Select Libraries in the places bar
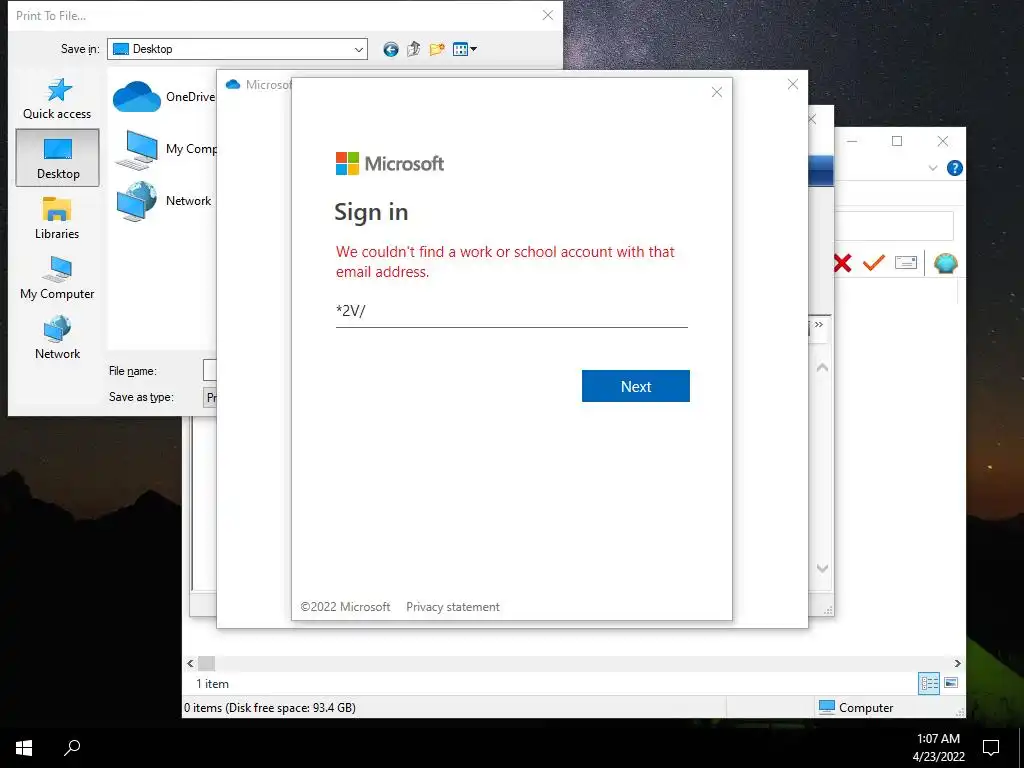Image resolution: width=1024 pixels, height=768 pixels. point(57,218)
